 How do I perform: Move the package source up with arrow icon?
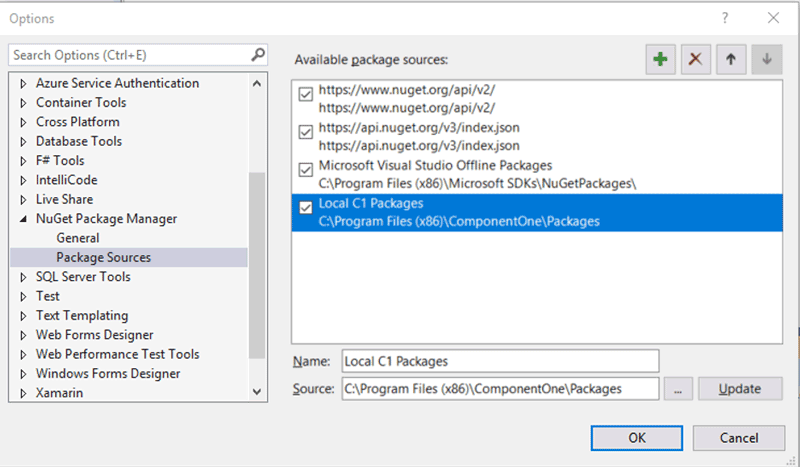[731, 60]
